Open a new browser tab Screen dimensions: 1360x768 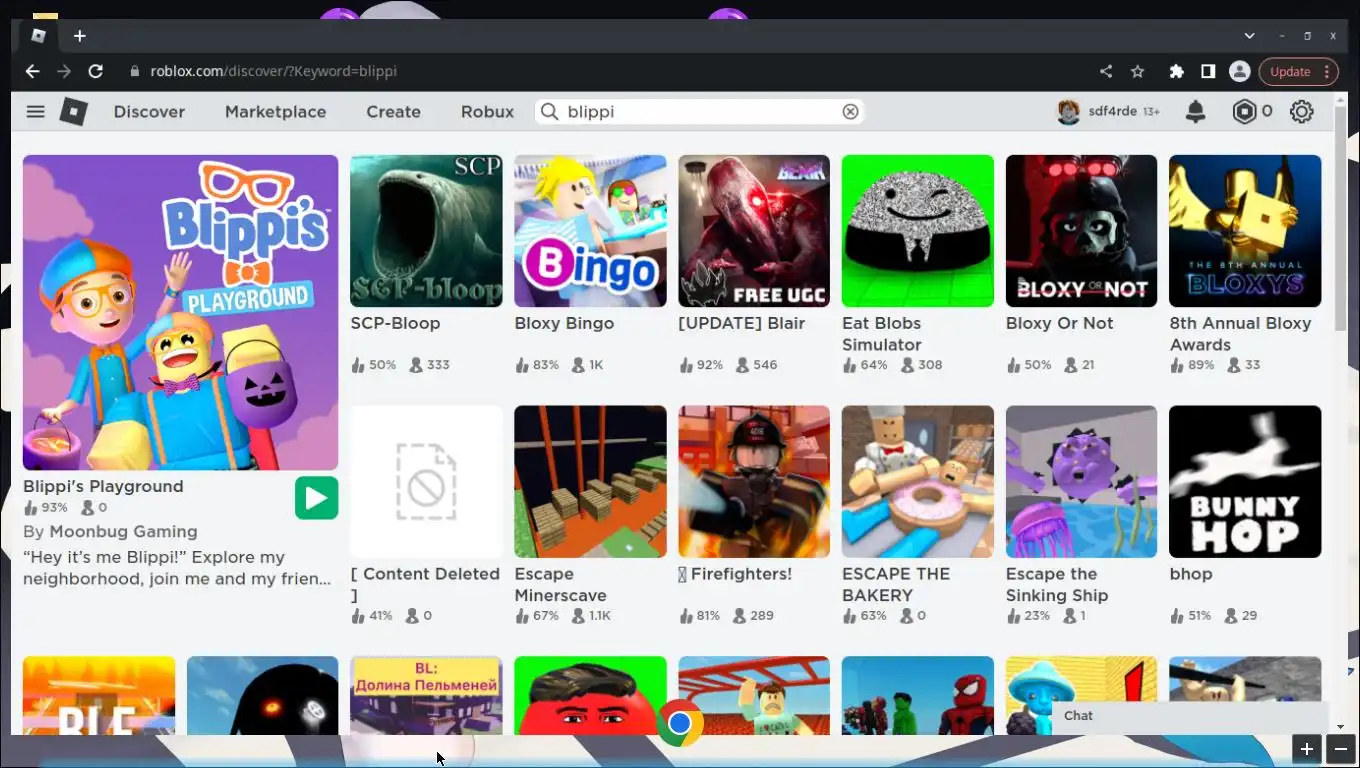(x=80, y=36)
